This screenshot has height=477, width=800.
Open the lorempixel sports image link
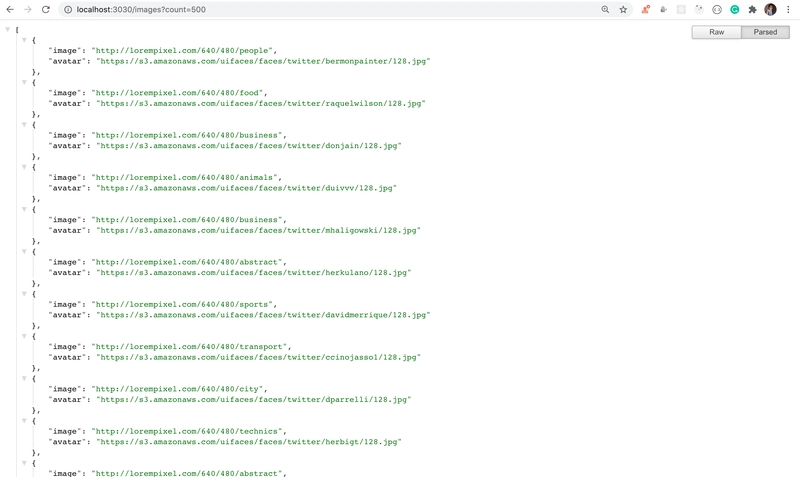tap(182, 305)
